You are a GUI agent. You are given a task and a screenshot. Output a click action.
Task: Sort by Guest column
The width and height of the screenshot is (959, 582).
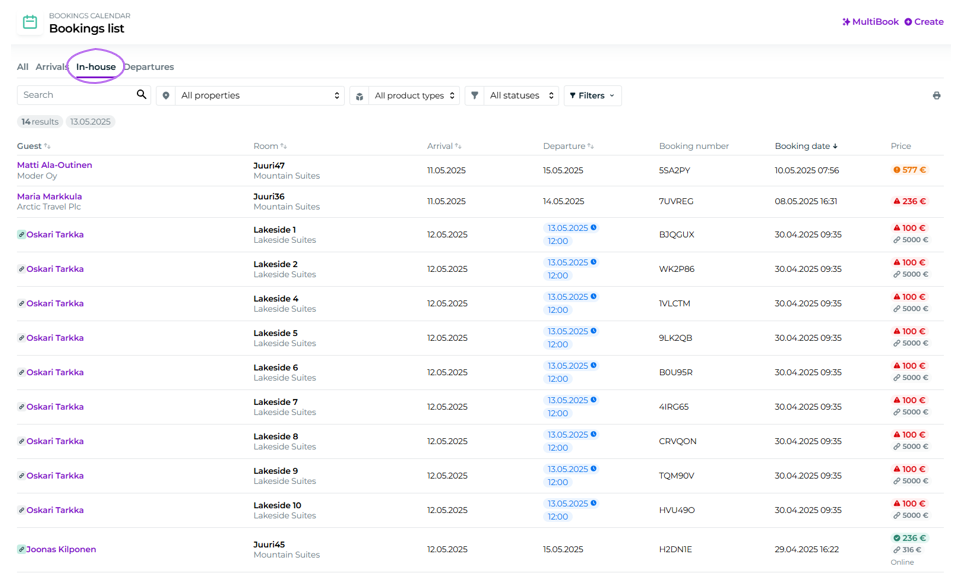(x=34, y=146)
